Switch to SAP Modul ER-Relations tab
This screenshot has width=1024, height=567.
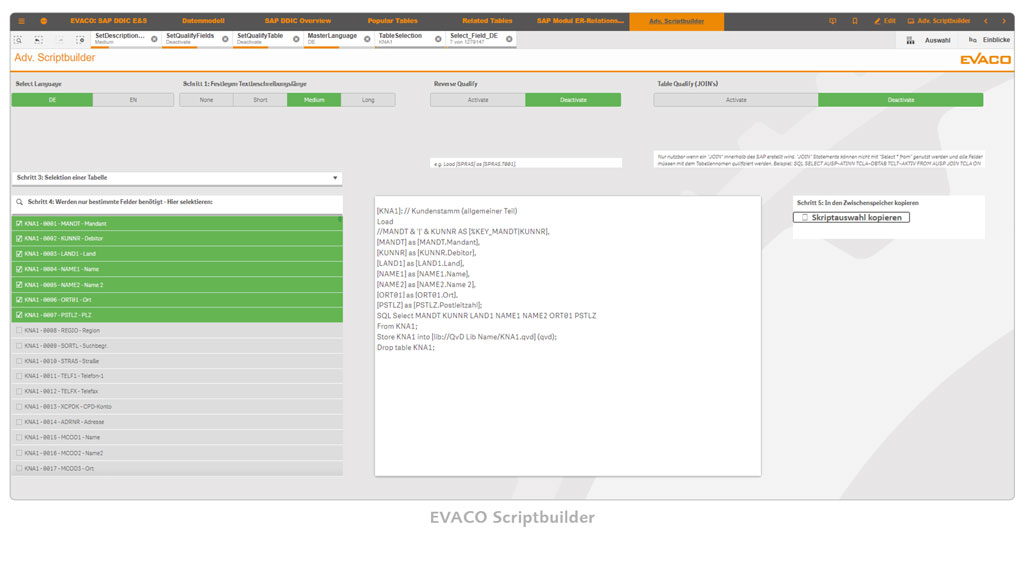(581, 21)
